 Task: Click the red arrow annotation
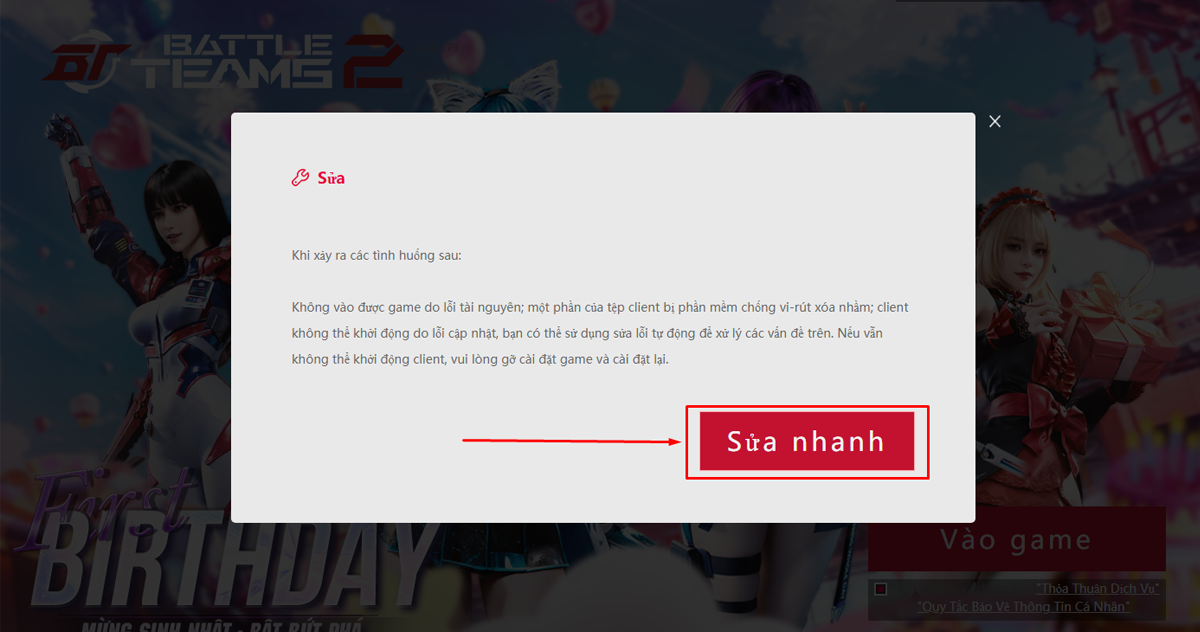[x=571, y=440]
